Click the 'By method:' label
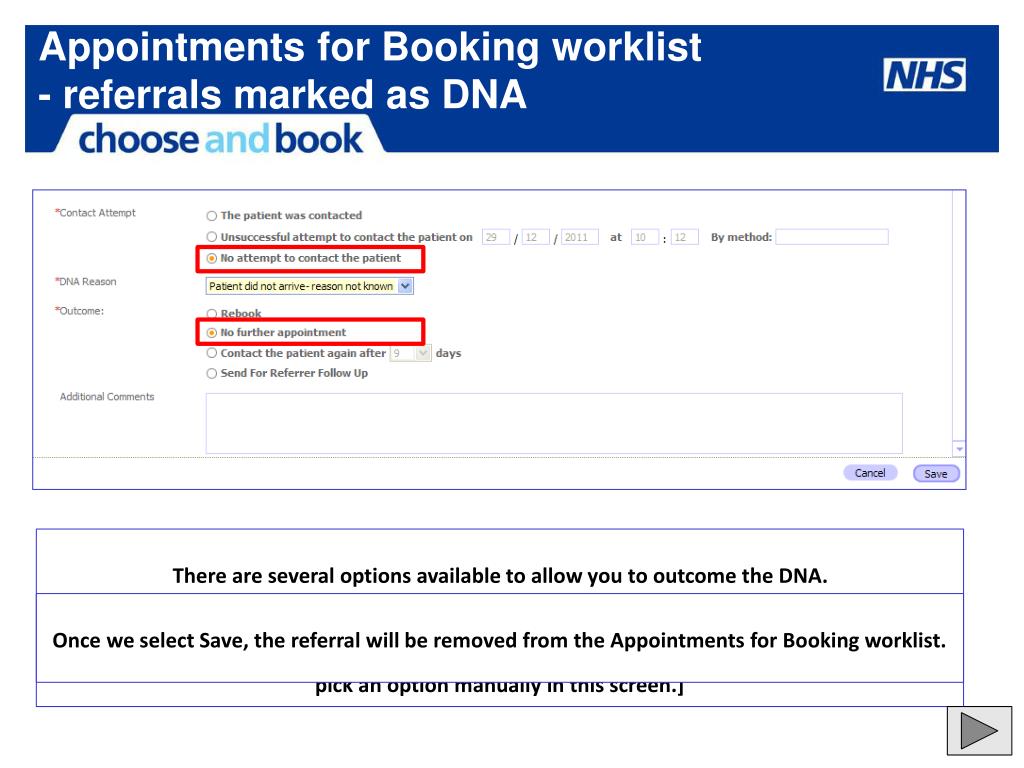 click(741, 237)
